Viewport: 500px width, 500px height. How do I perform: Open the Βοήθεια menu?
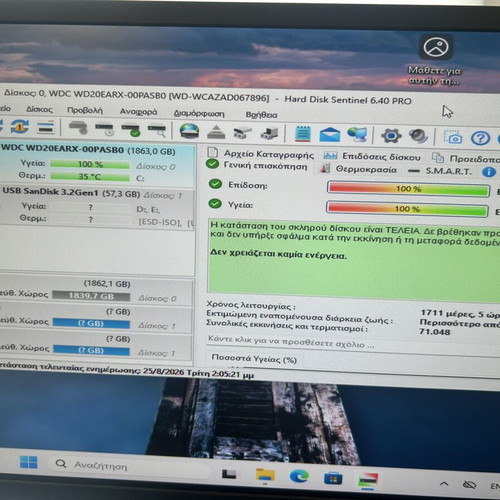coord(261,115)
